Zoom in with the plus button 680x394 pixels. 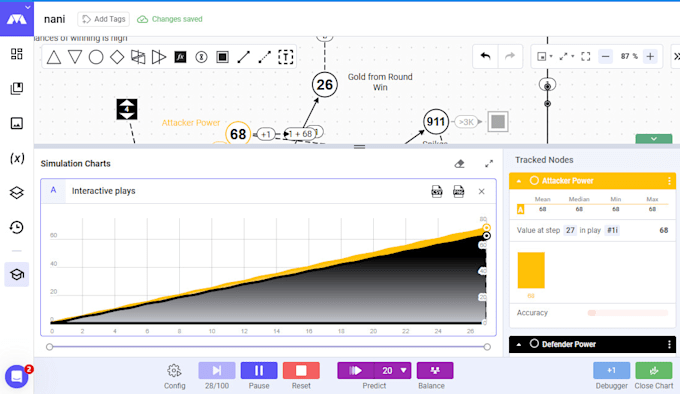coord(650,56)
